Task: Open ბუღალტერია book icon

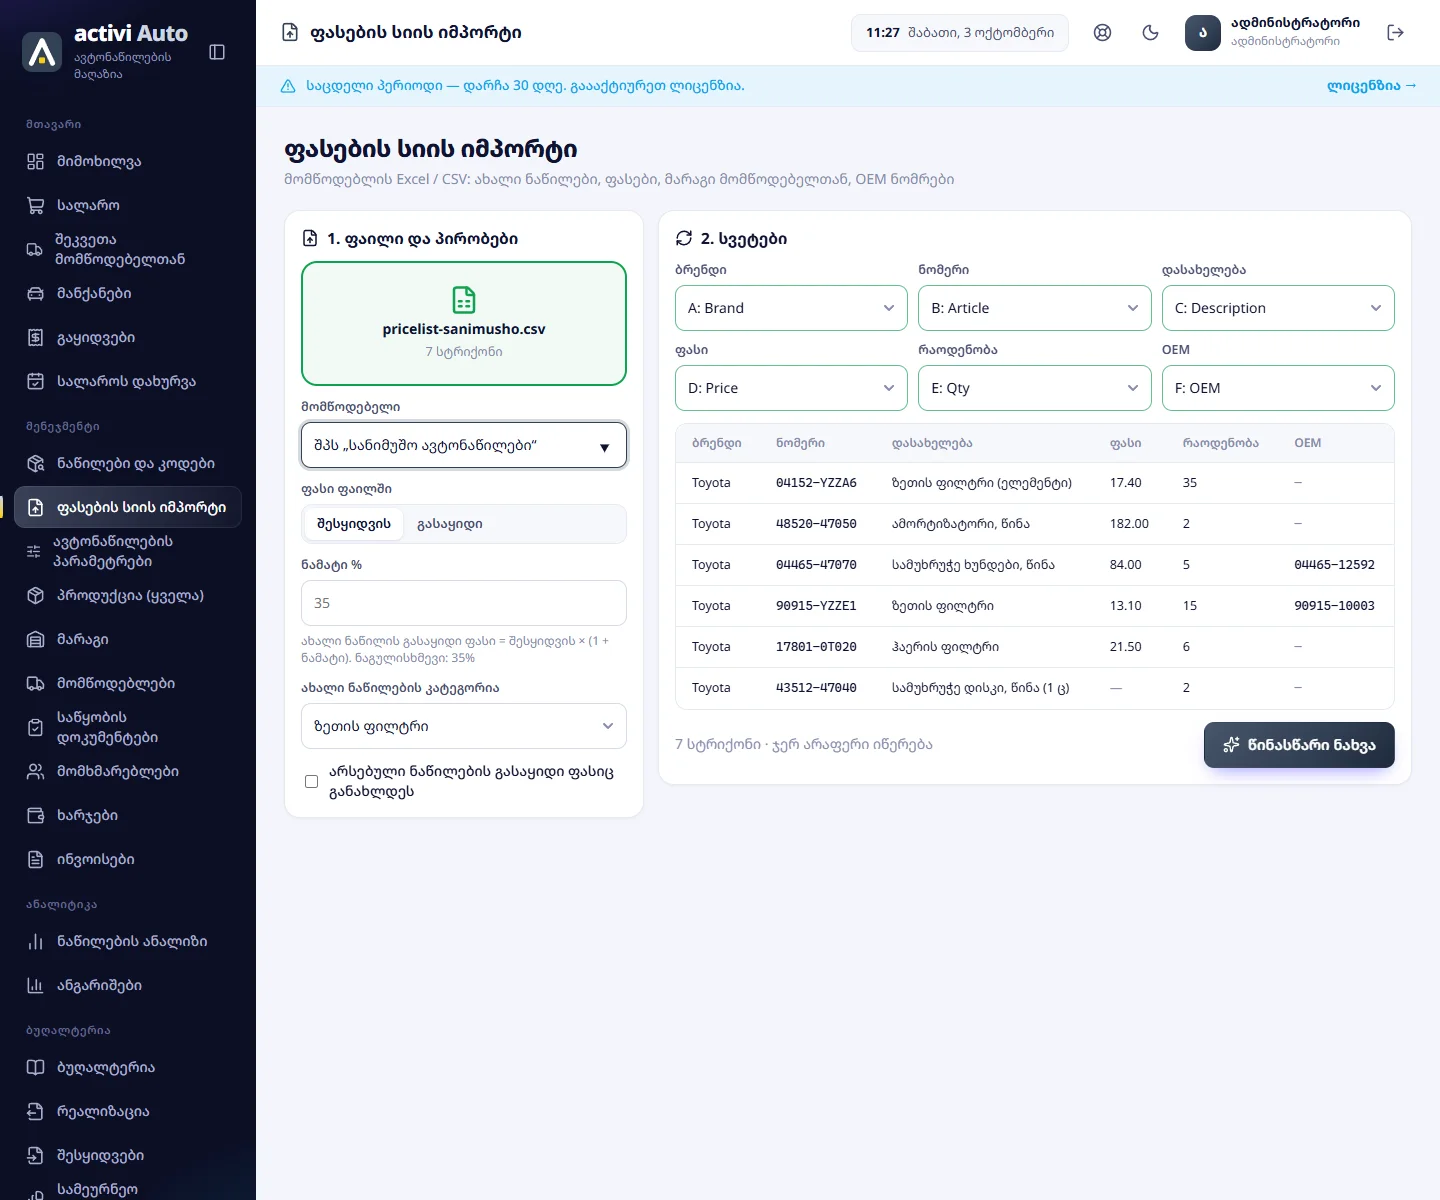Action: pos(36,1067)
